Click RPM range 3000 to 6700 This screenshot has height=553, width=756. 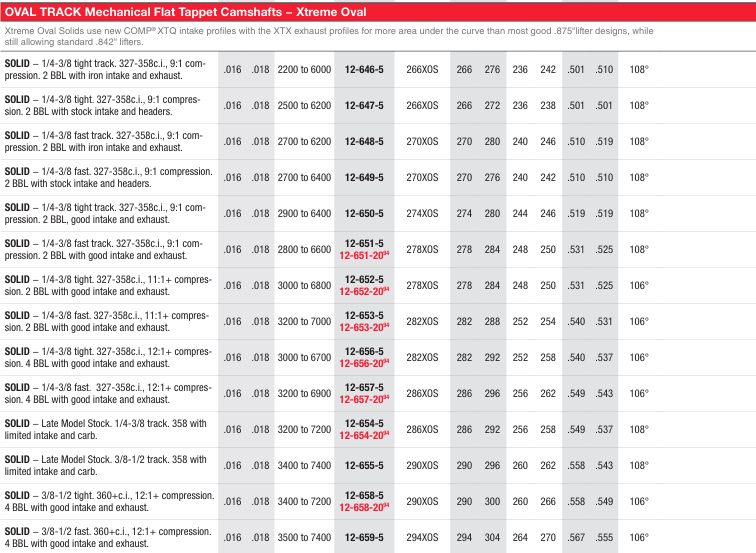304,357
